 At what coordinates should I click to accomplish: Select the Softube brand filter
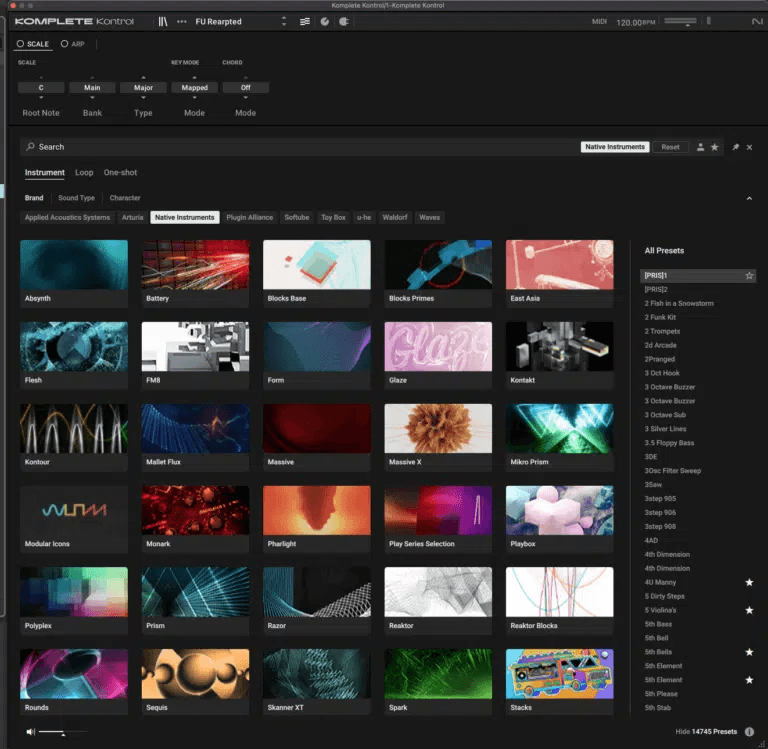[x=297, y=217]
